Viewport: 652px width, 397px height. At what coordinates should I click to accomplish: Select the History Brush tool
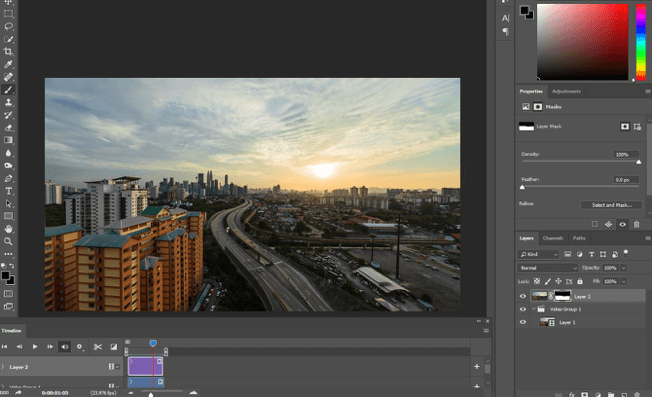(x=8, y=115)
